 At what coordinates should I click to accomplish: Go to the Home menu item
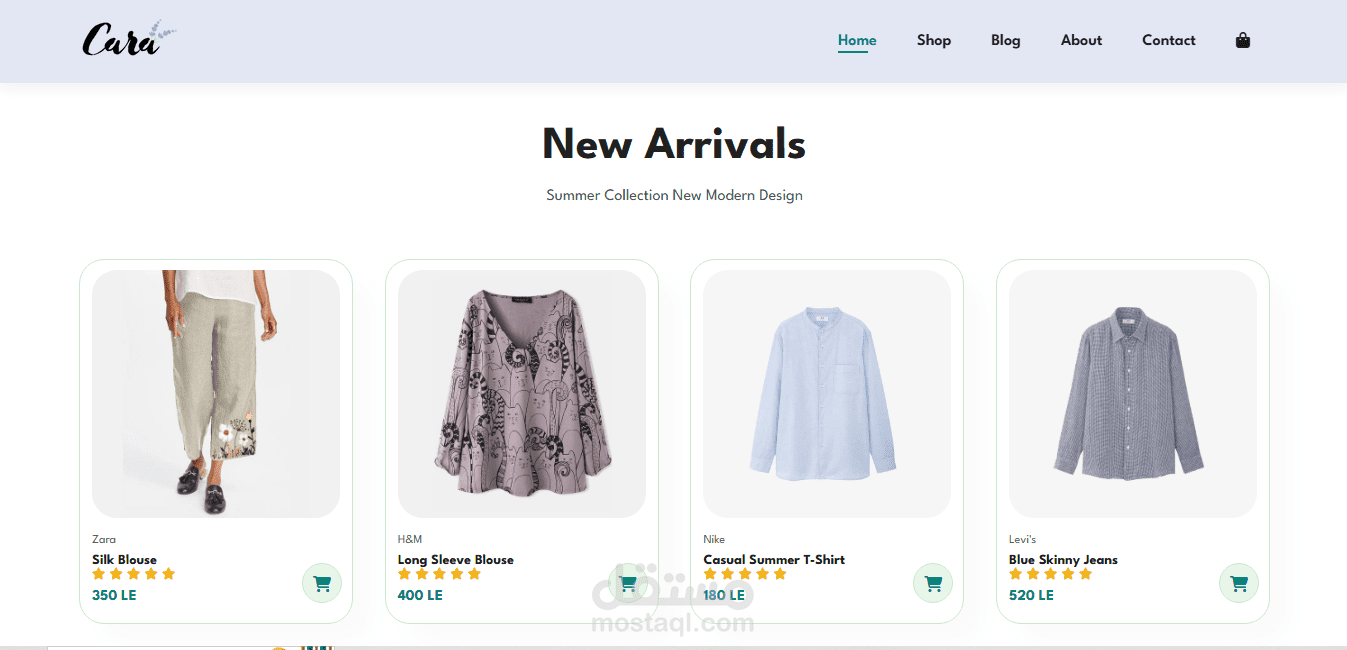pyautogui.click(x=857, y=41)
